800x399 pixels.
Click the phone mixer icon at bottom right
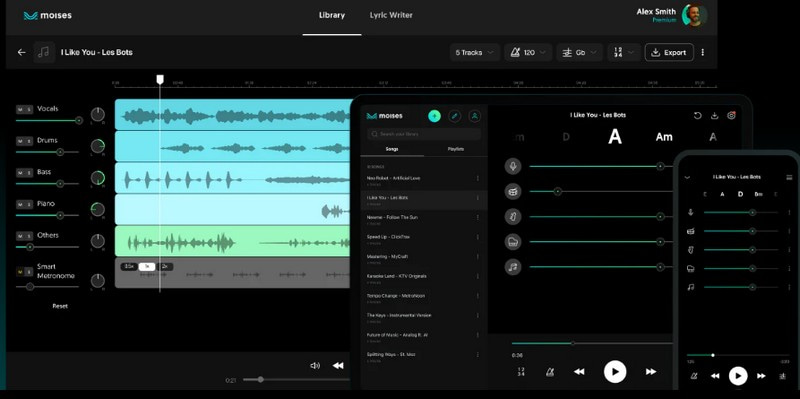coord(782,376)
